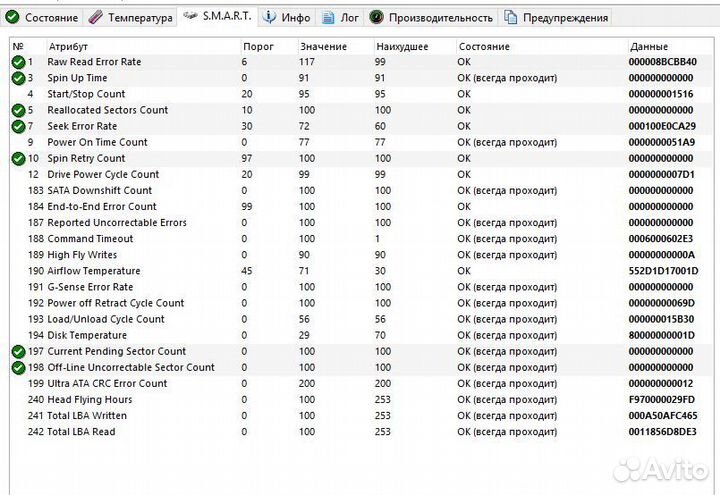Screen dimensions: 720x495
Task: Click the green check icon beside Off-Line Uncorrectable Sector Count
Action: (x=18, y=367)
